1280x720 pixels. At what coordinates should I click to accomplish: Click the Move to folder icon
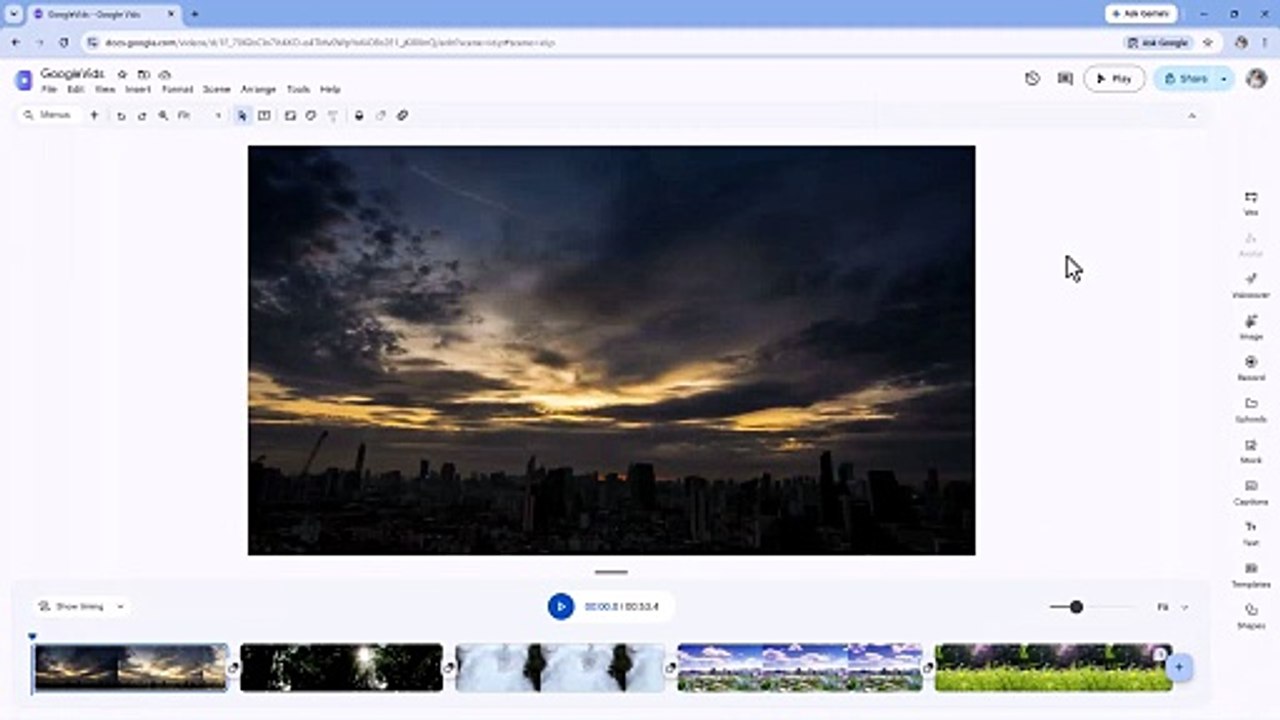click(143, 75)
